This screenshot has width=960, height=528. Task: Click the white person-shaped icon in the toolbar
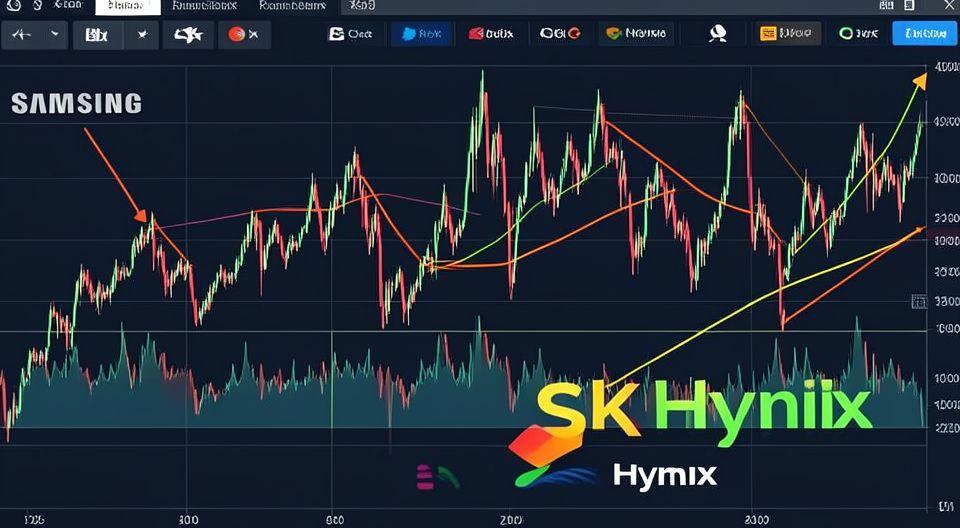point(717,34)
